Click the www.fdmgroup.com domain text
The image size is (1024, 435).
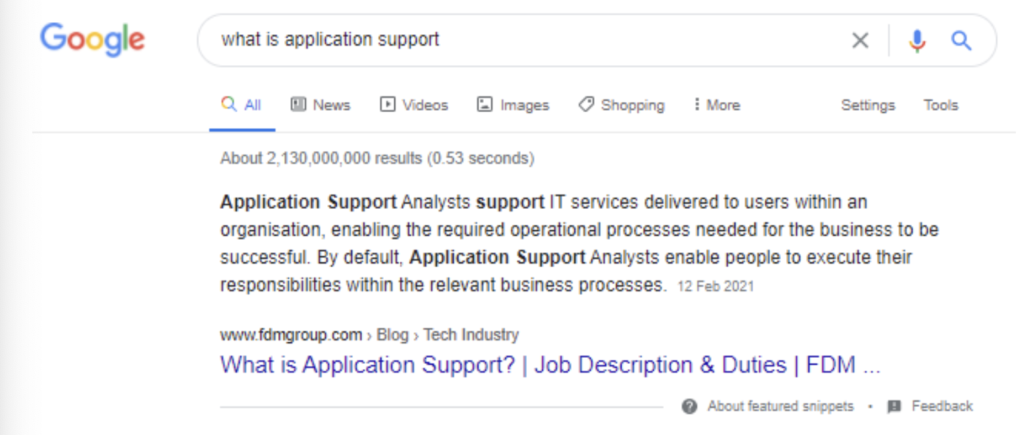(x=290, y=335)
